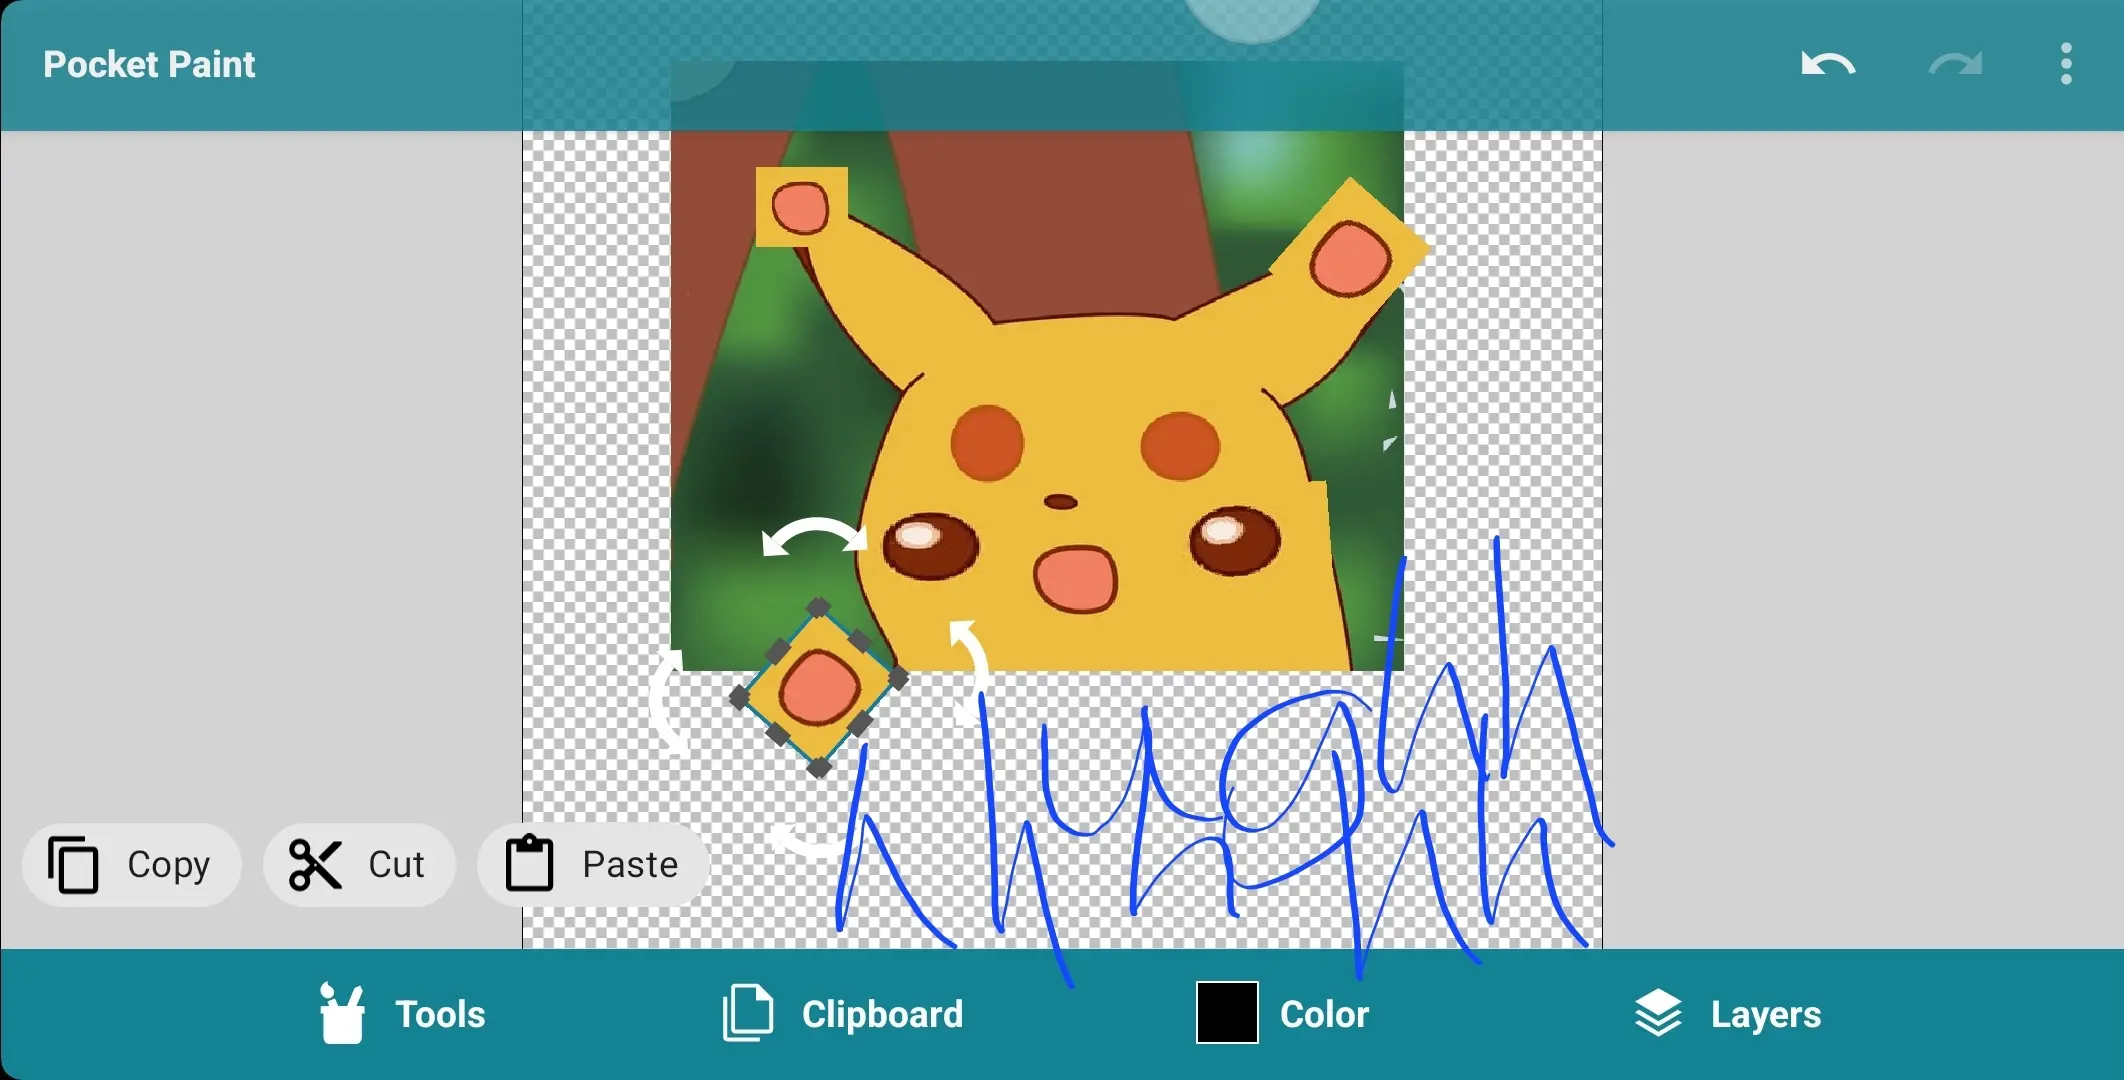Click the Layers stack icon

pyautogui.click(x=1658, y=1013)
